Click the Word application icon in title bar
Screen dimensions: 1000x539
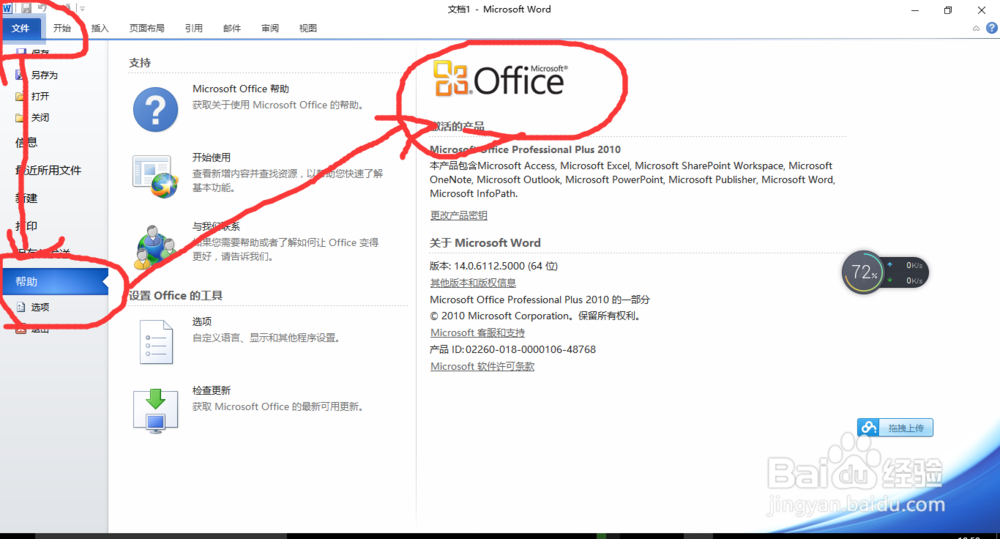pyautogui.click(x=7, y=8)
